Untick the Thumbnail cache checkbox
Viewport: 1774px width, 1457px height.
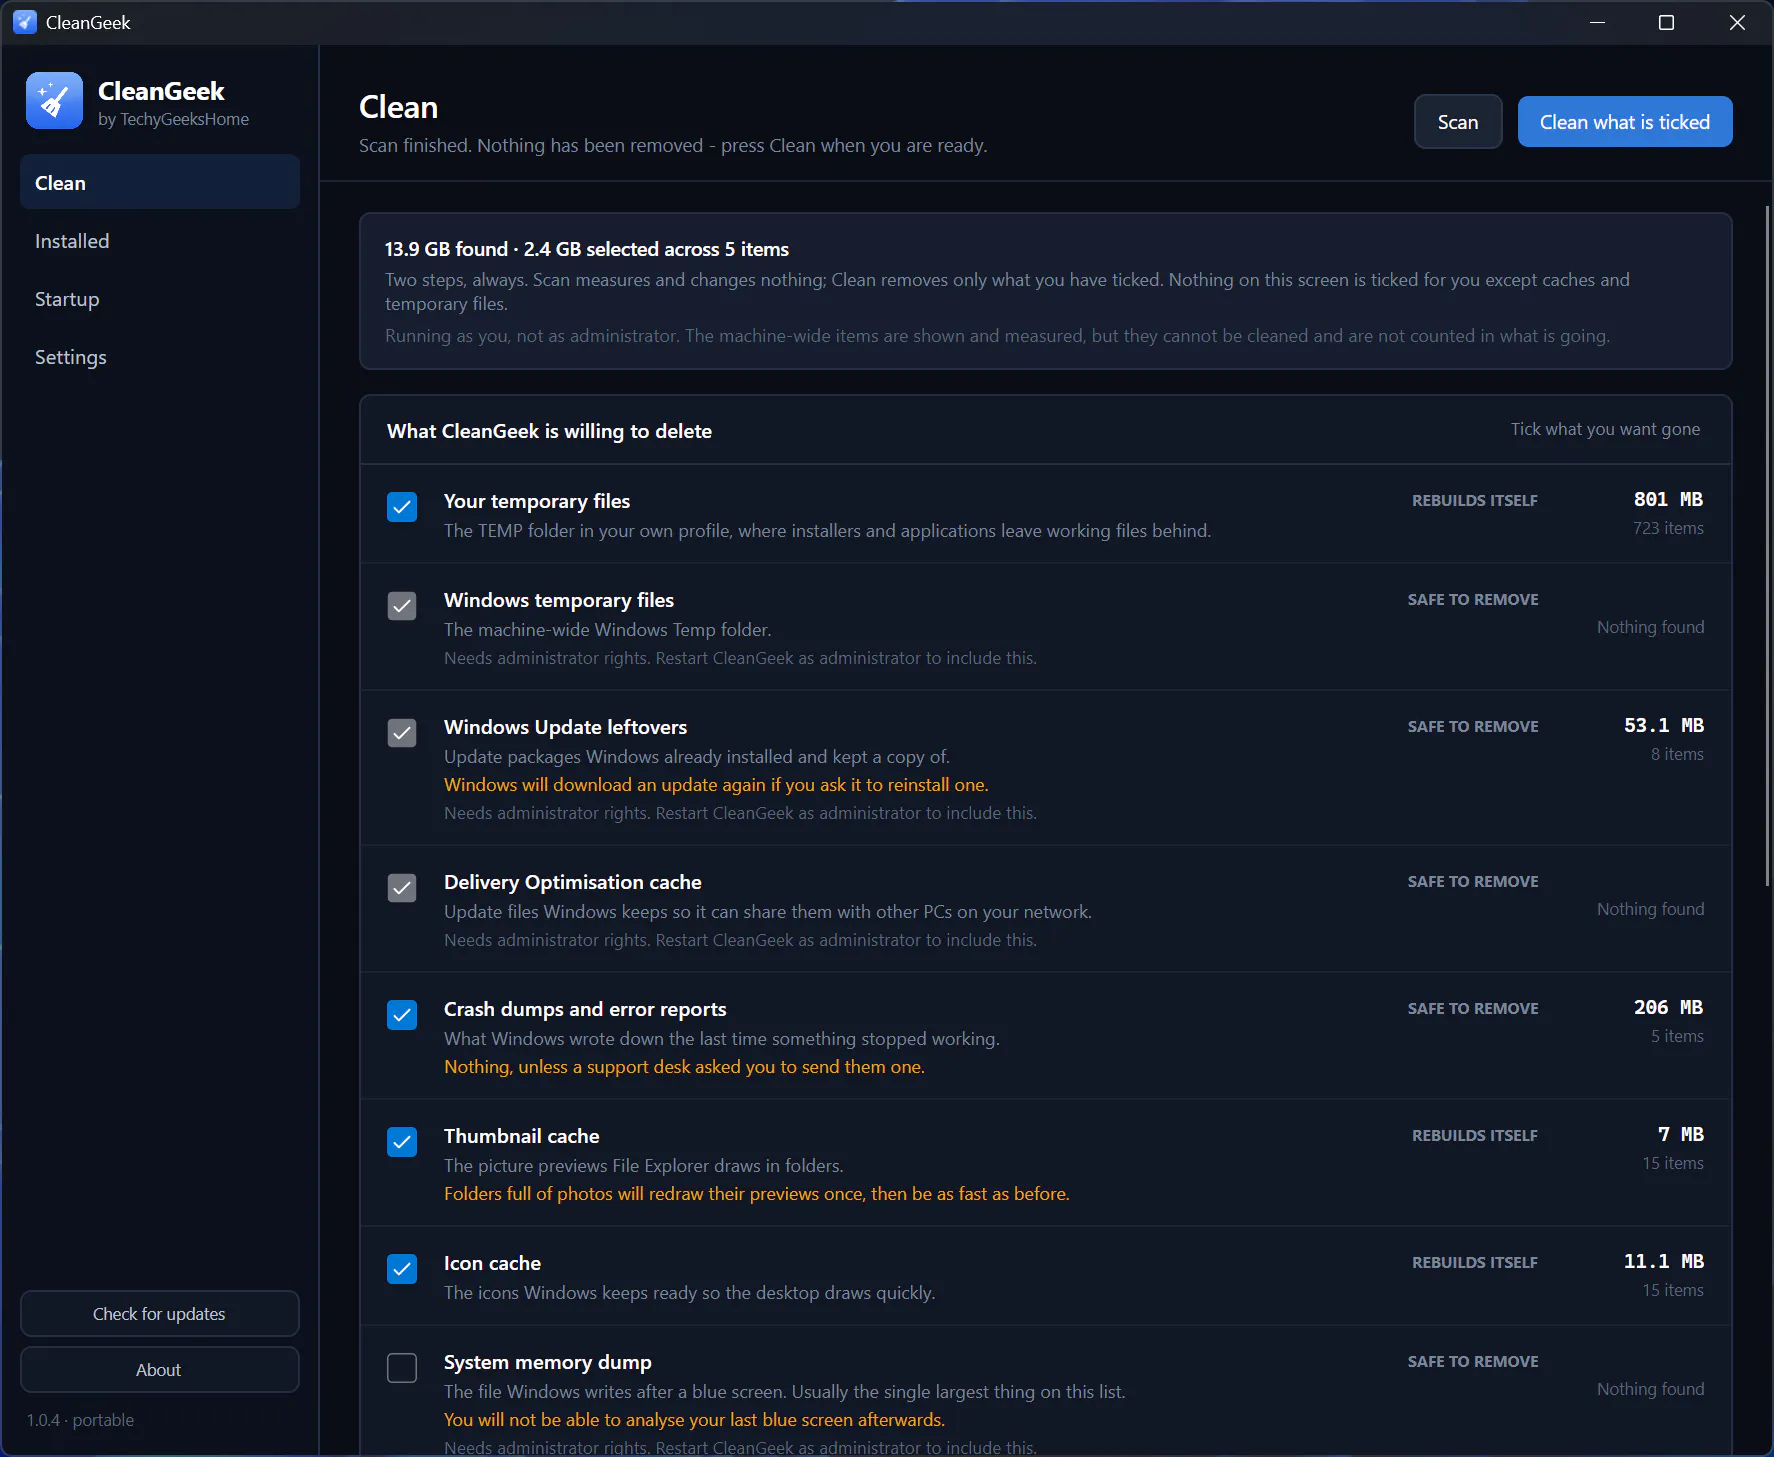click(x=402, y=1142)
